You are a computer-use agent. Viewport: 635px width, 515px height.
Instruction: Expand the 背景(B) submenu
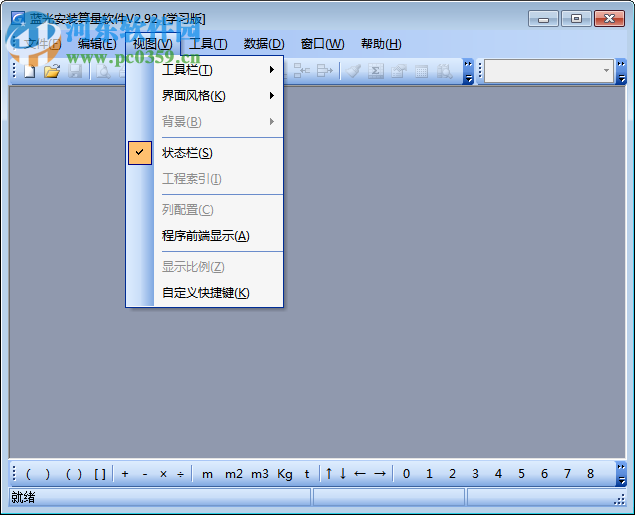(205, 121)
